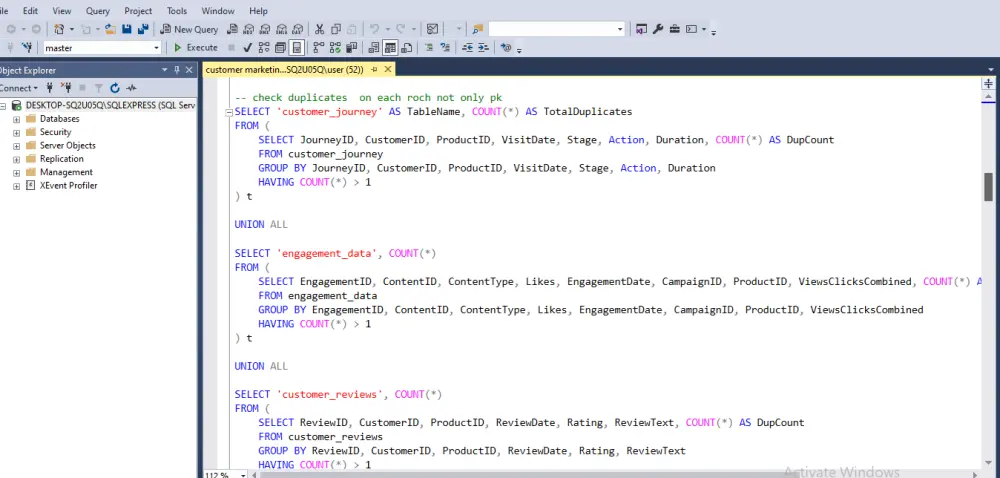Click the Analysis Services MDX query icon
Viewport: 1000px width, 478px height.
248,29
